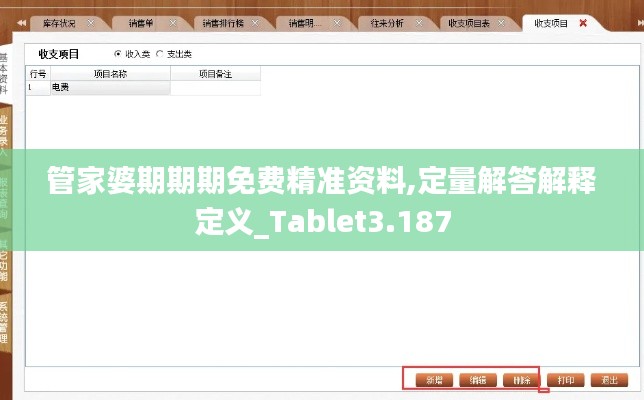Click the 编辑 button
The height and width of the screenshot is (400, 644).
[478, 380]
